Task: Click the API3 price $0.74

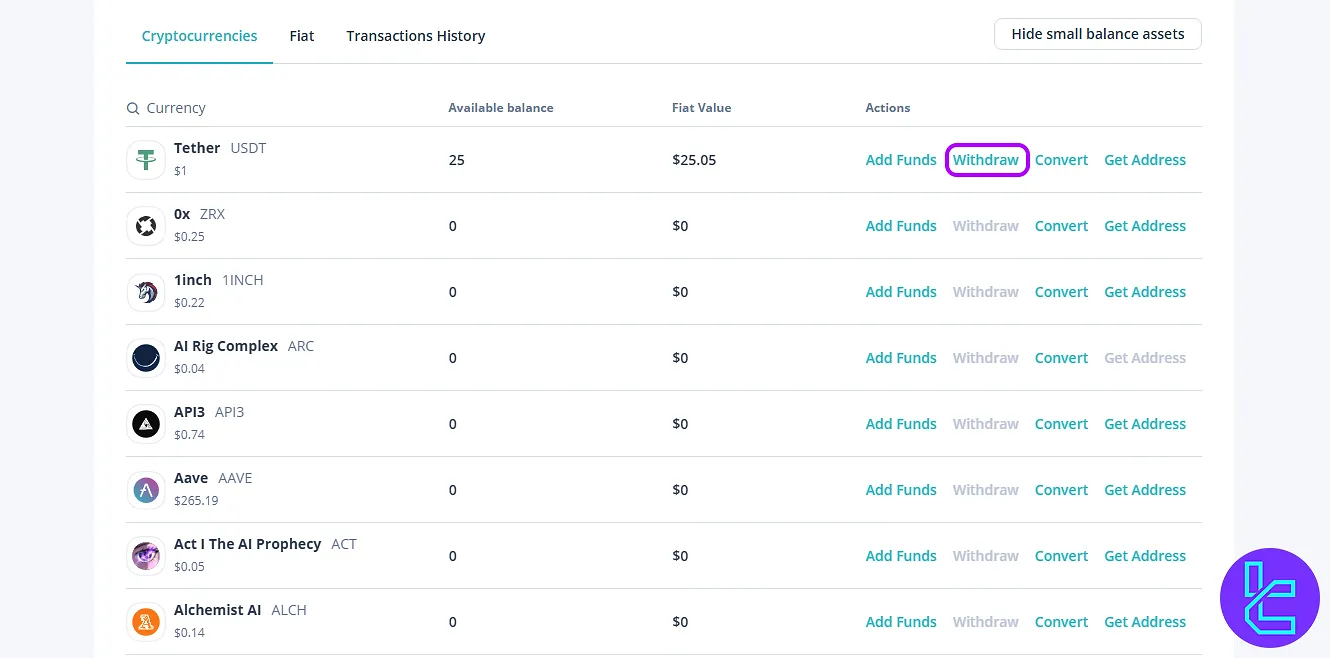Action: click(x=189, y=435)
